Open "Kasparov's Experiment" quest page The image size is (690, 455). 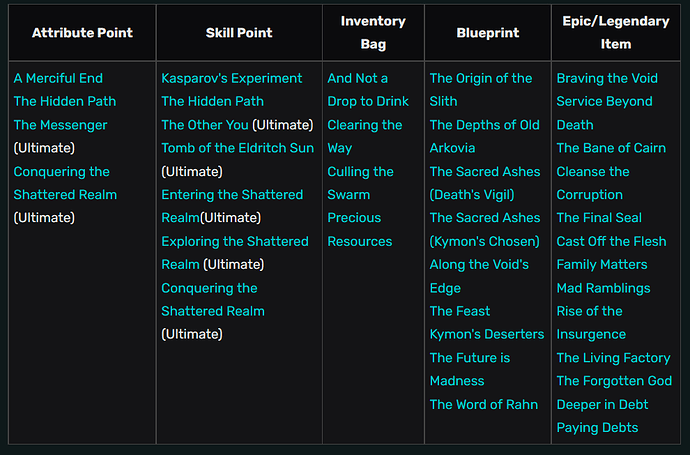[x=231, y=78]
